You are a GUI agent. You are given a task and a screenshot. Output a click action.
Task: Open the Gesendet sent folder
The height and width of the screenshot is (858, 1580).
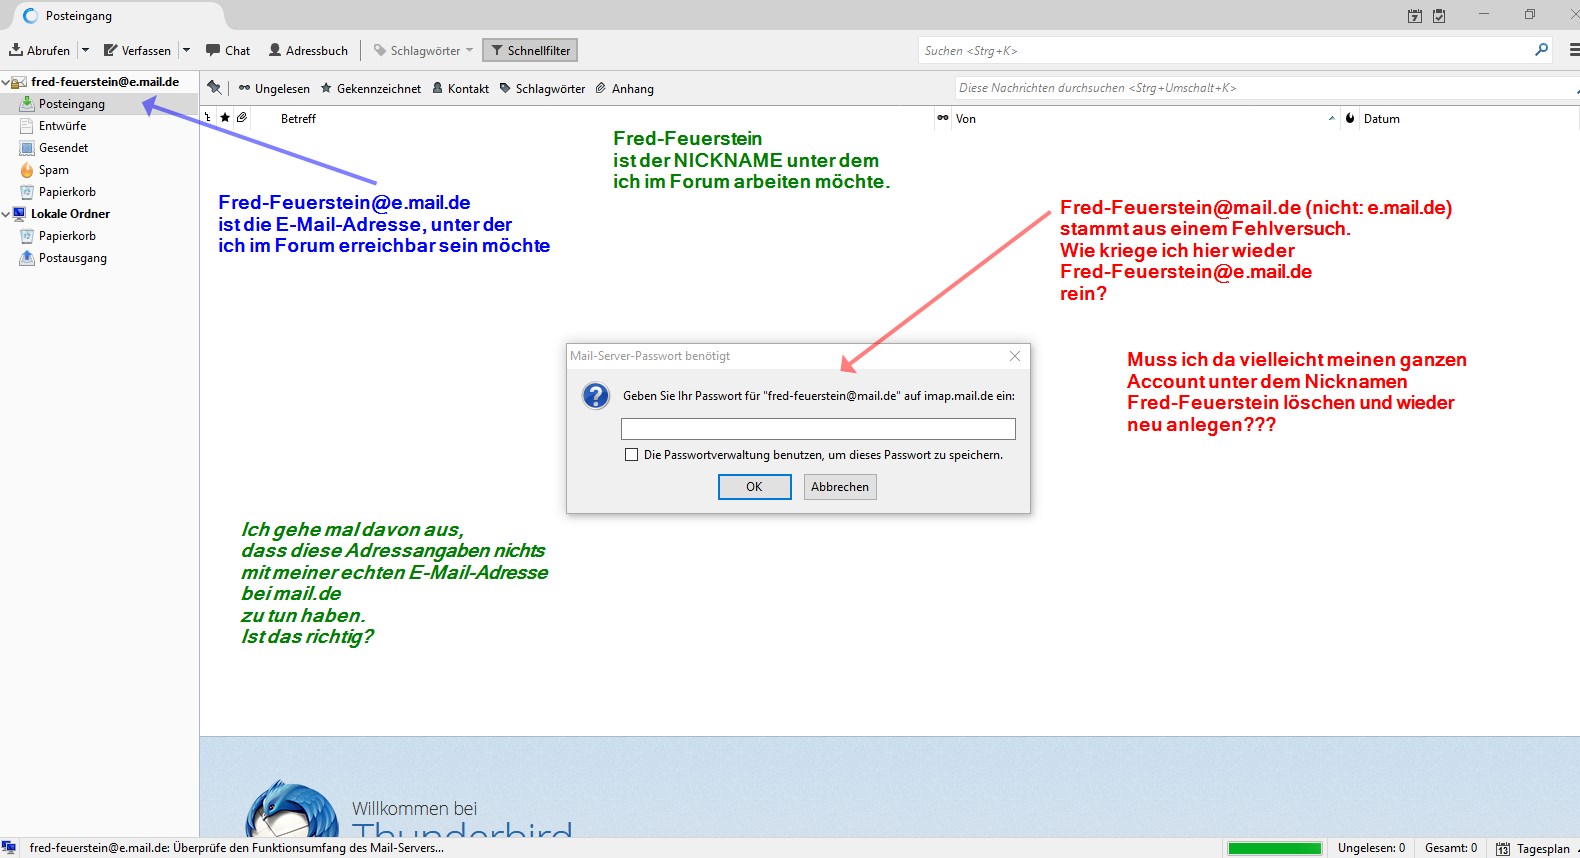100,148
